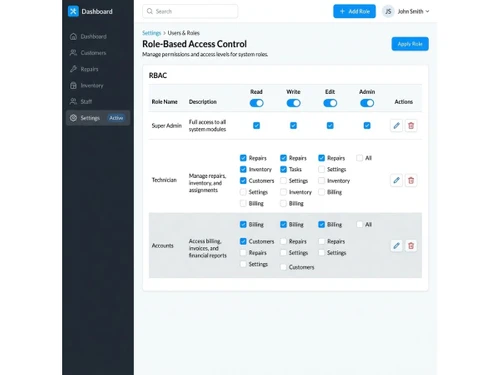Delete the Technician role trash icon
This screenshot has width=500, height=375.
coord(411,180)
